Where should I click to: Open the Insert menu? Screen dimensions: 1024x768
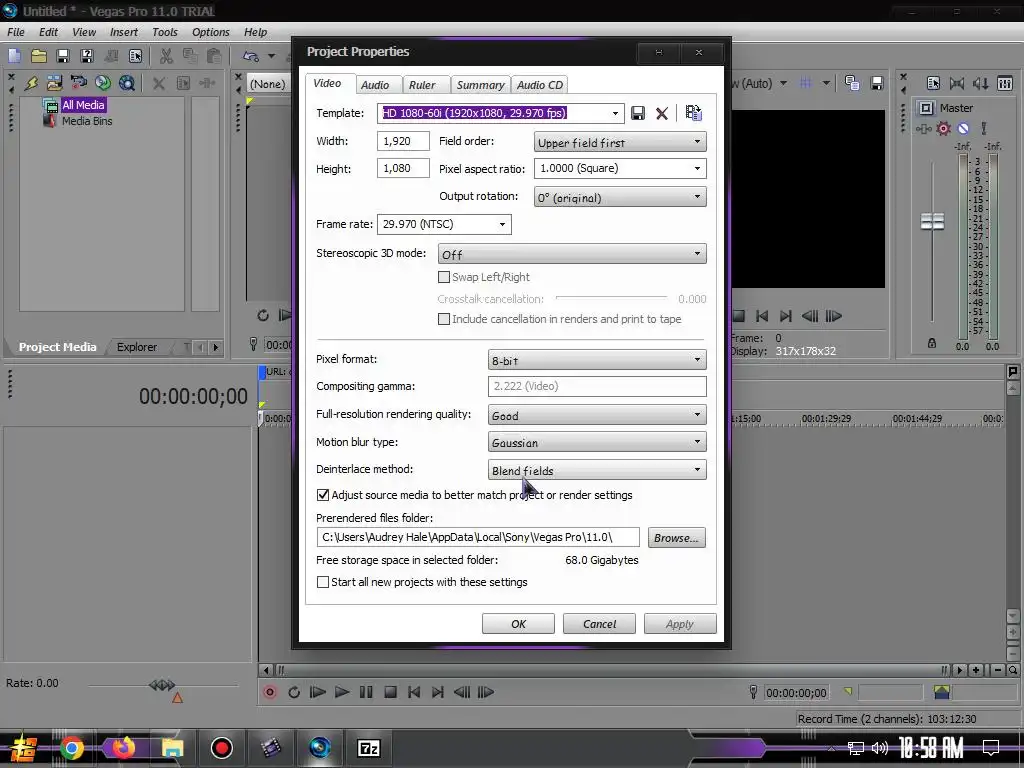(x=123, y=32)
